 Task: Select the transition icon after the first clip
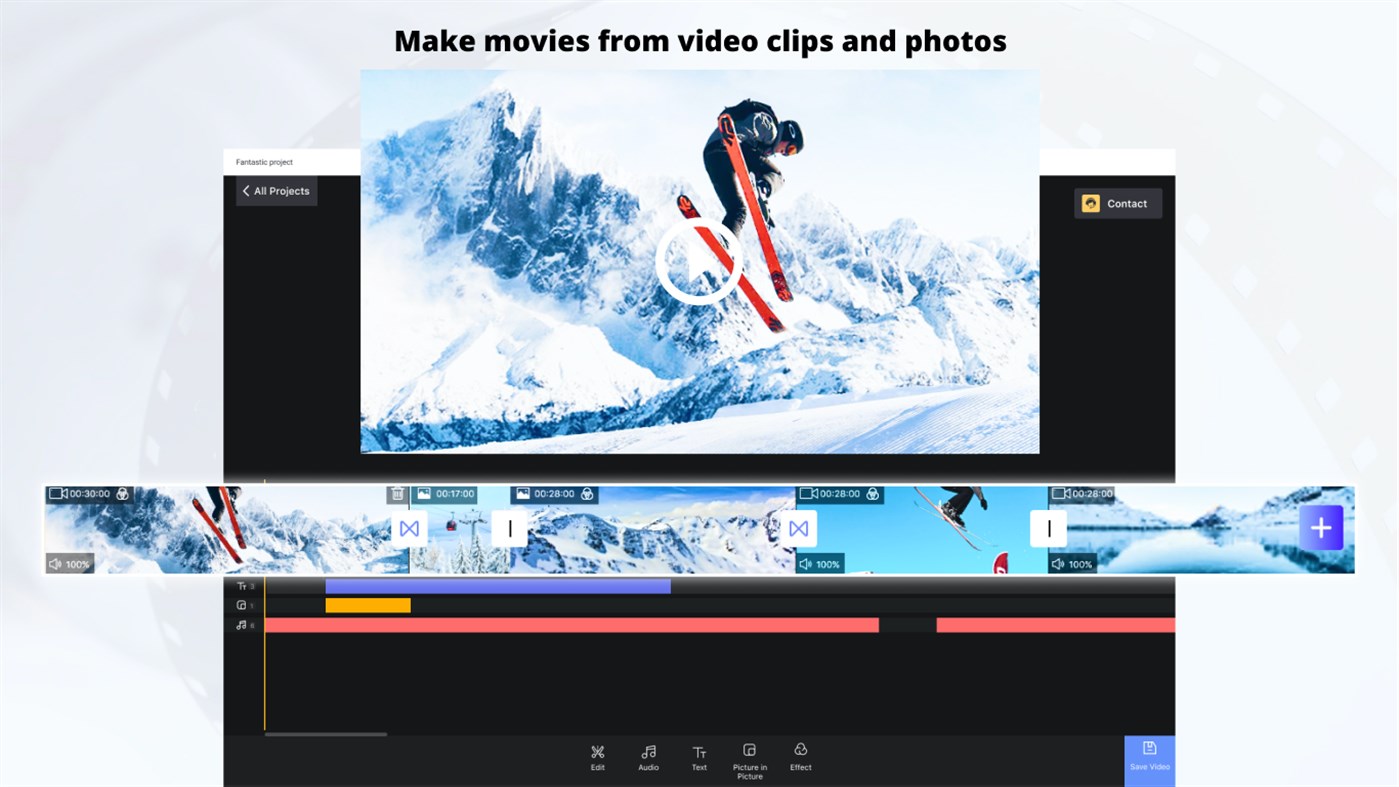(409, 528)
